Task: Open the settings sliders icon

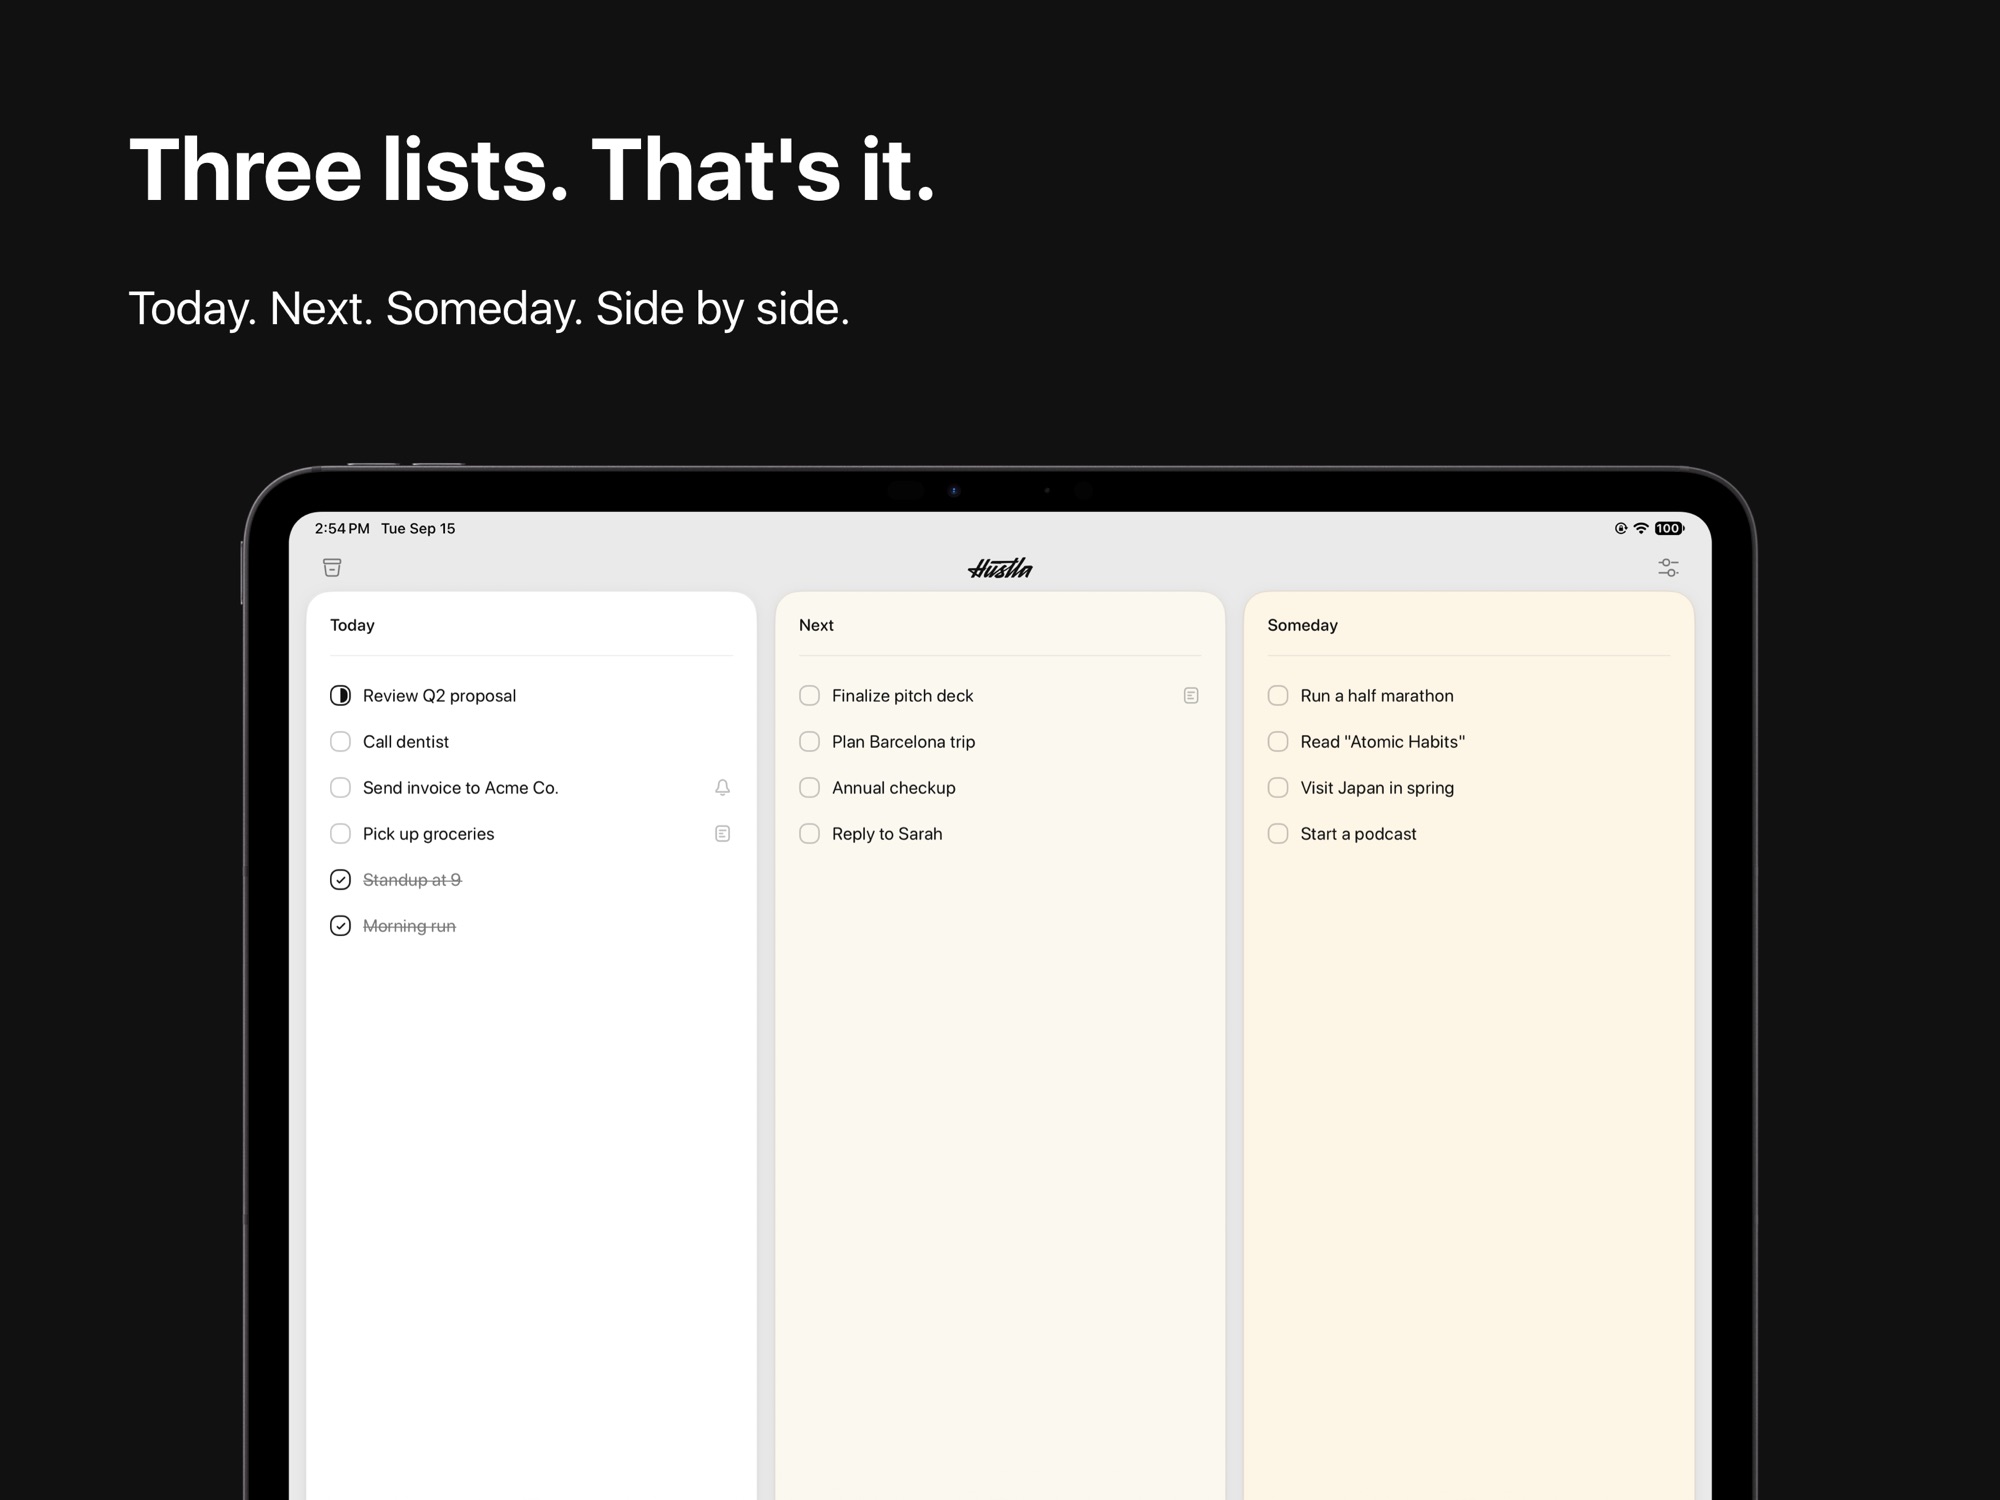Action: [x=1668, y=567]
